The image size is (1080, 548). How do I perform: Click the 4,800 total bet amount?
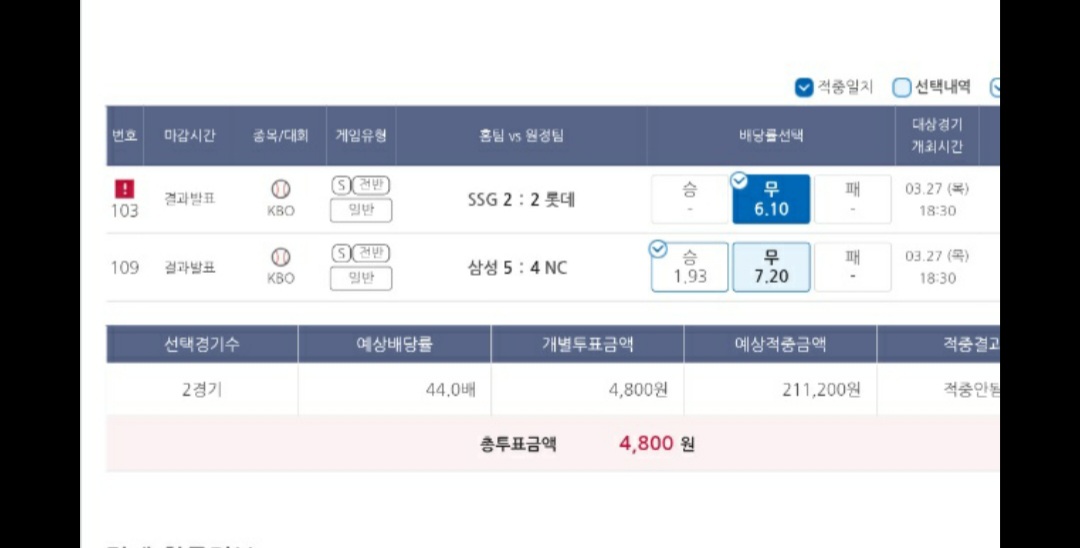coord(646,444)
